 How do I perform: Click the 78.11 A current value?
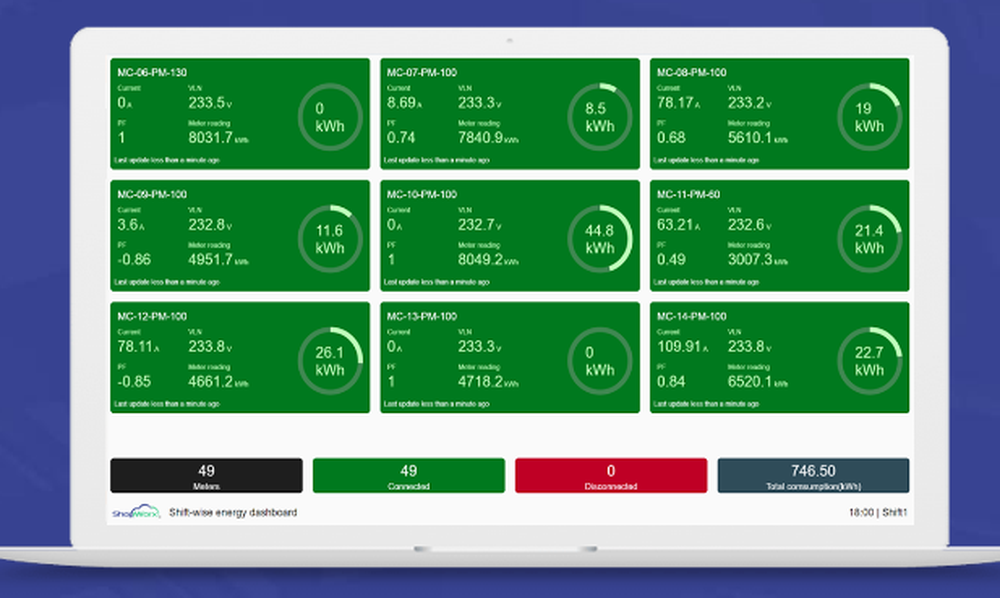click(x=138, y=346)
